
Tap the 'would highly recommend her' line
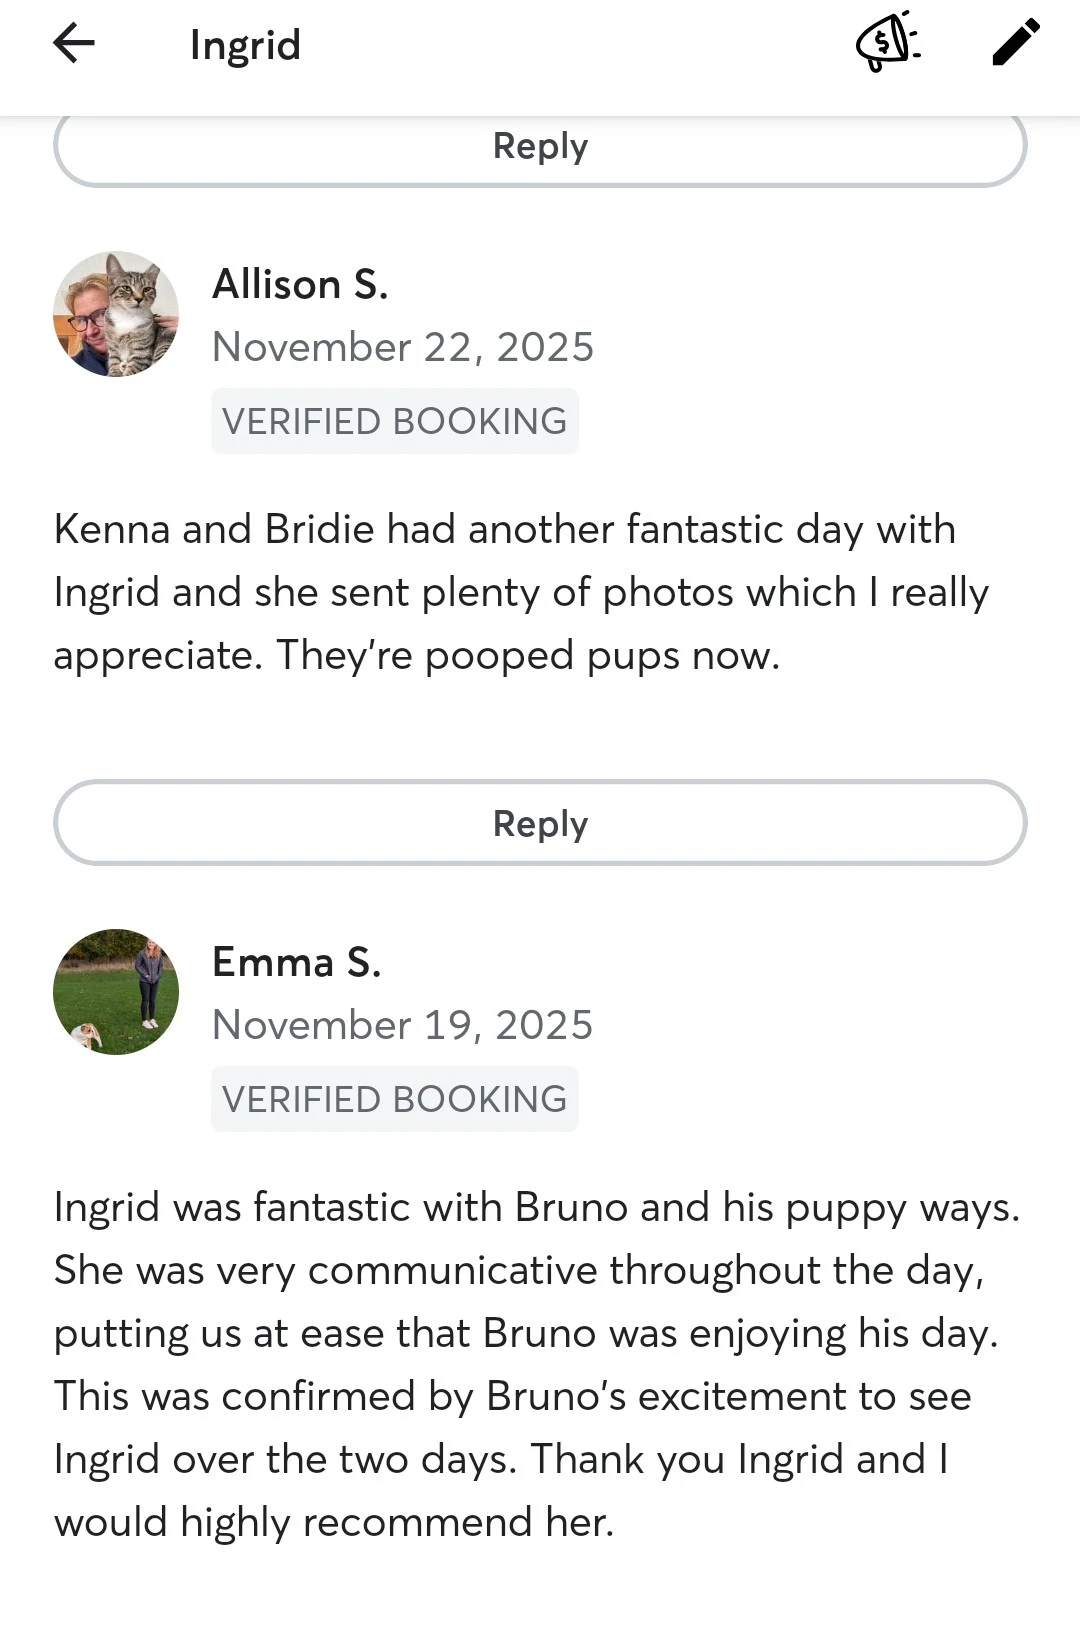coord(334,1522)
